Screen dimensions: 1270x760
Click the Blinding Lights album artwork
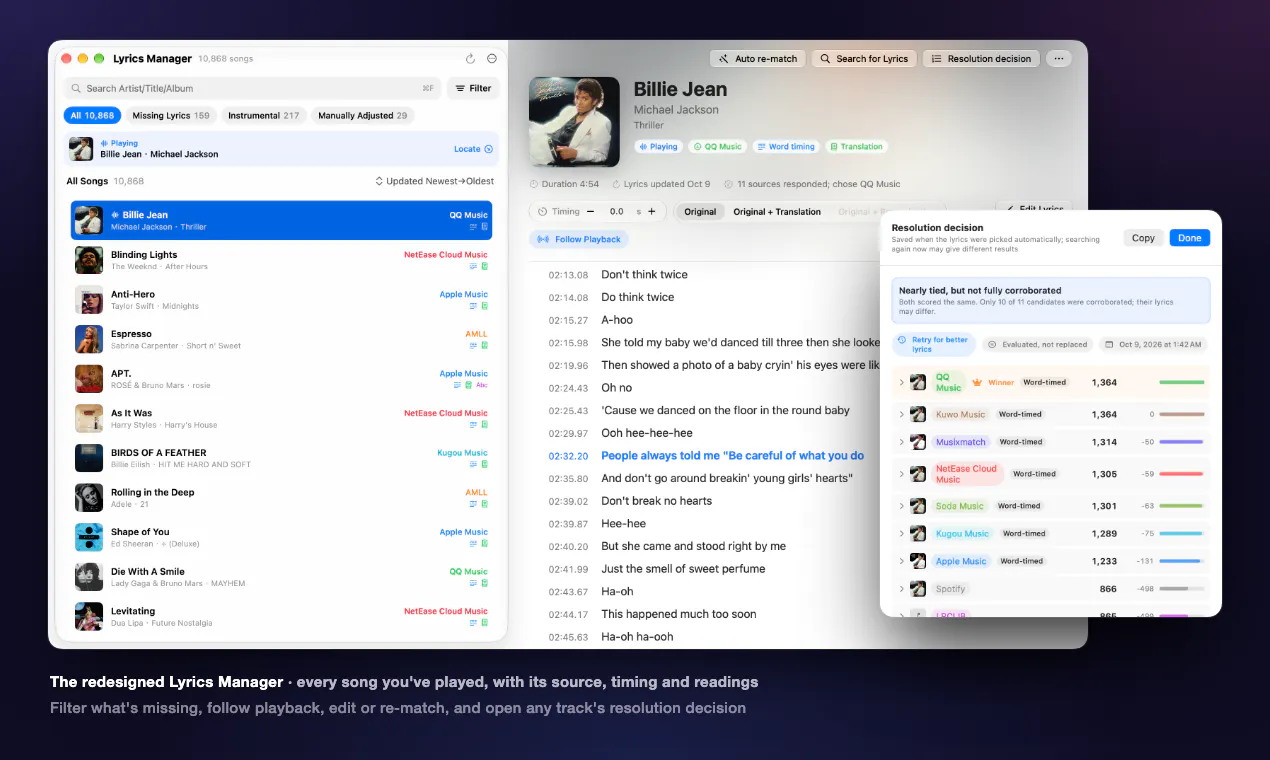point(89,260)
